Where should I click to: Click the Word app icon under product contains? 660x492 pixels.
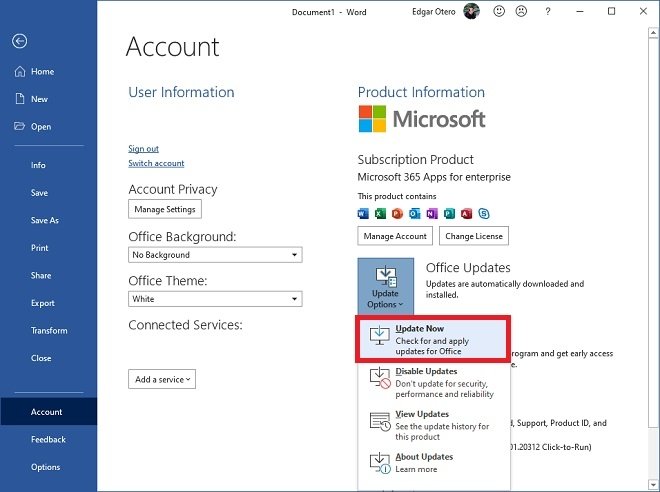coord(363,214)
